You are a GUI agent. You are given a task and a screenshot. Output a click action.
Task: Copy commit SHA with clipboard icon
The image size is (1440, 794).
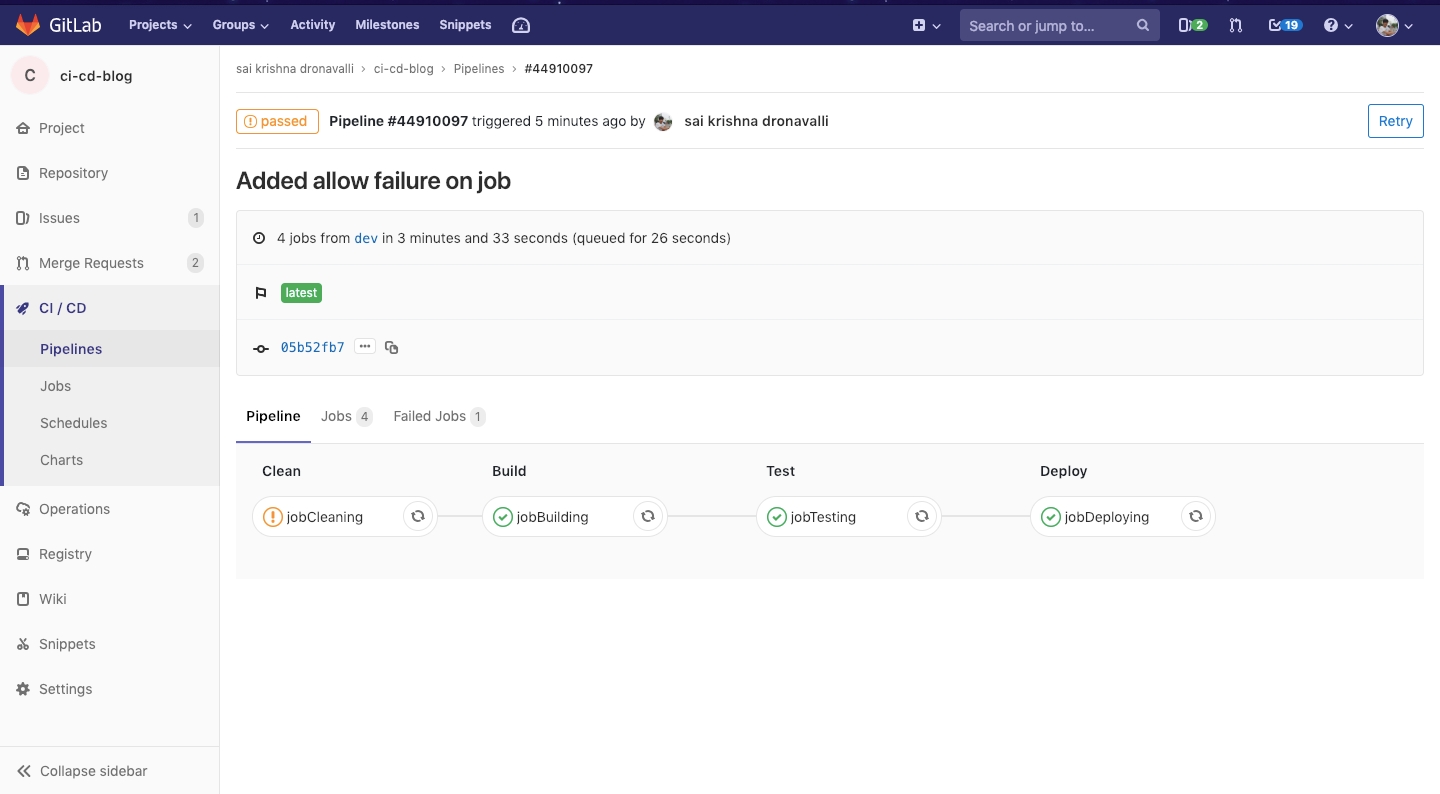tap(392, 348)
